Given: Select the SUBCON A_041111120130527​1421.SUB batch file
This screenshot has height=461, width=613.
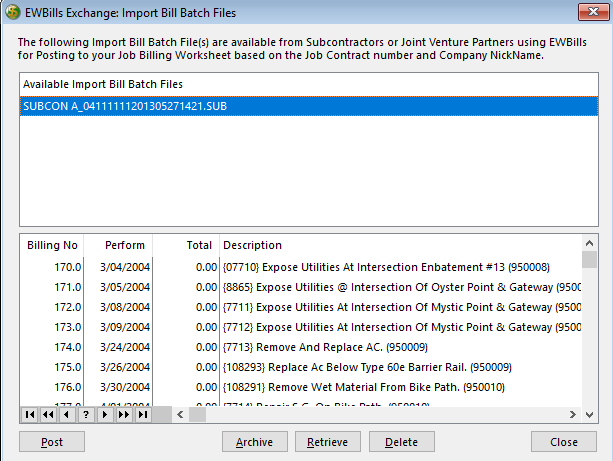Looking at the screenshot, I should pyautogui.click(x=309, y=106).
